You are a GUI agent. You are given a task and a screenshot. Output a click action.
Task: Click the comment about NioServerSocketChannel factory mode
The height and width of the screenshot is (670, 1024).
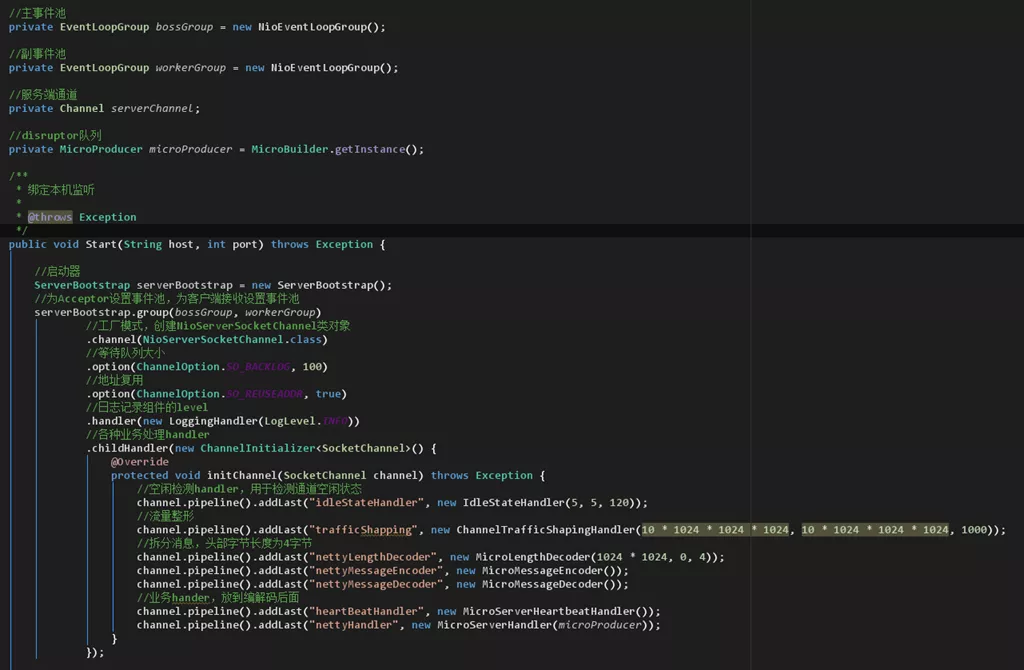pos(217,326)
